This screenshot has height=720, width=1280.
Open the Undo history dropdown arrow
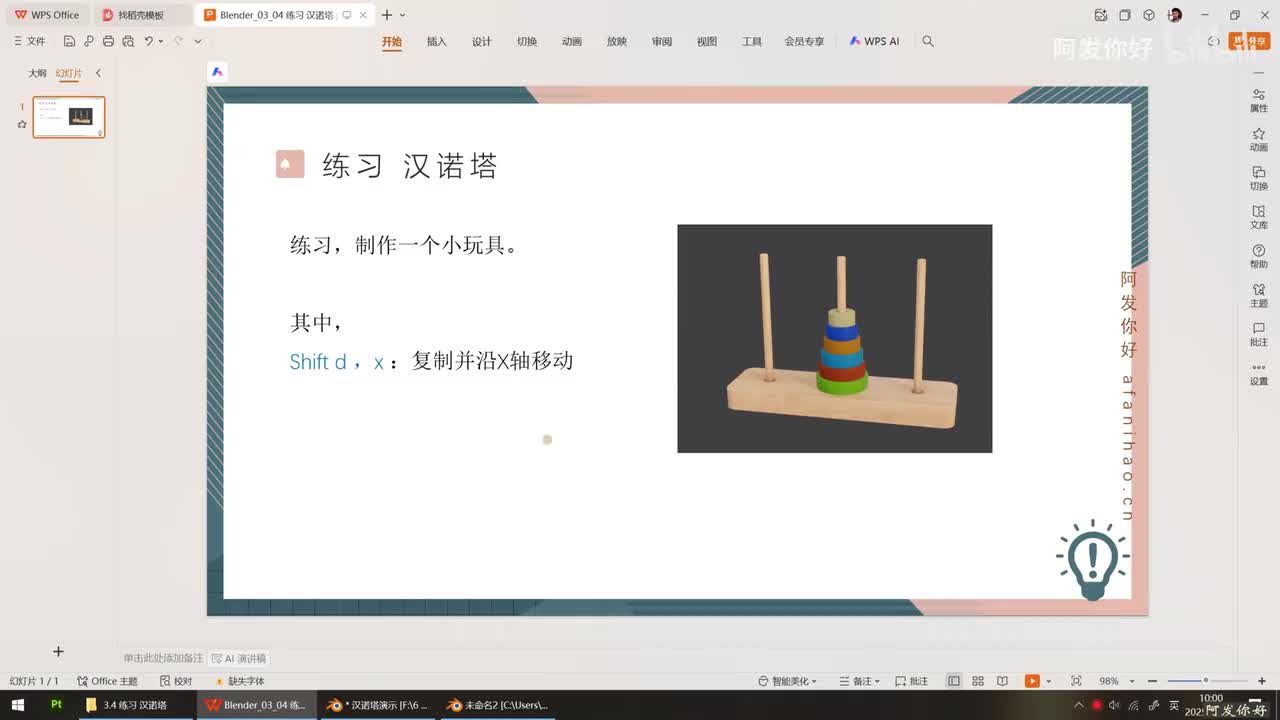(x=160, y=42)
